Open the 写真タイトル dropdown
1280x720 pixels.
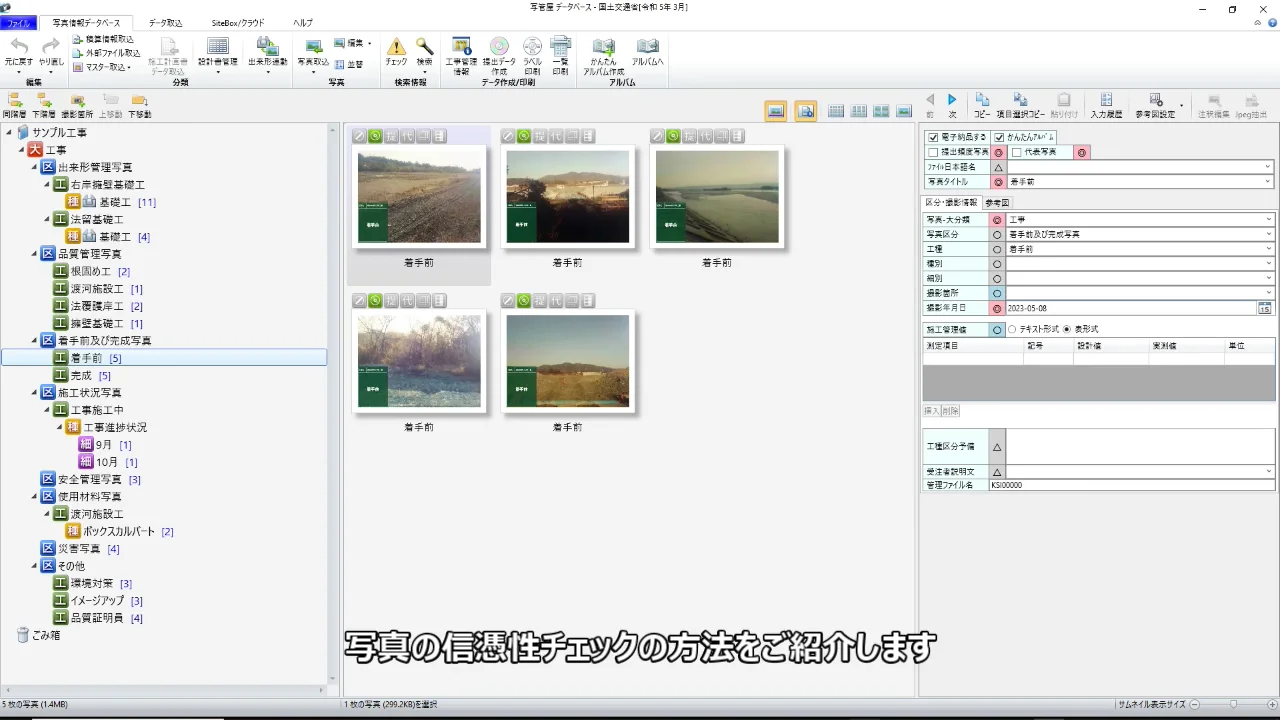tap(1268, 182)
